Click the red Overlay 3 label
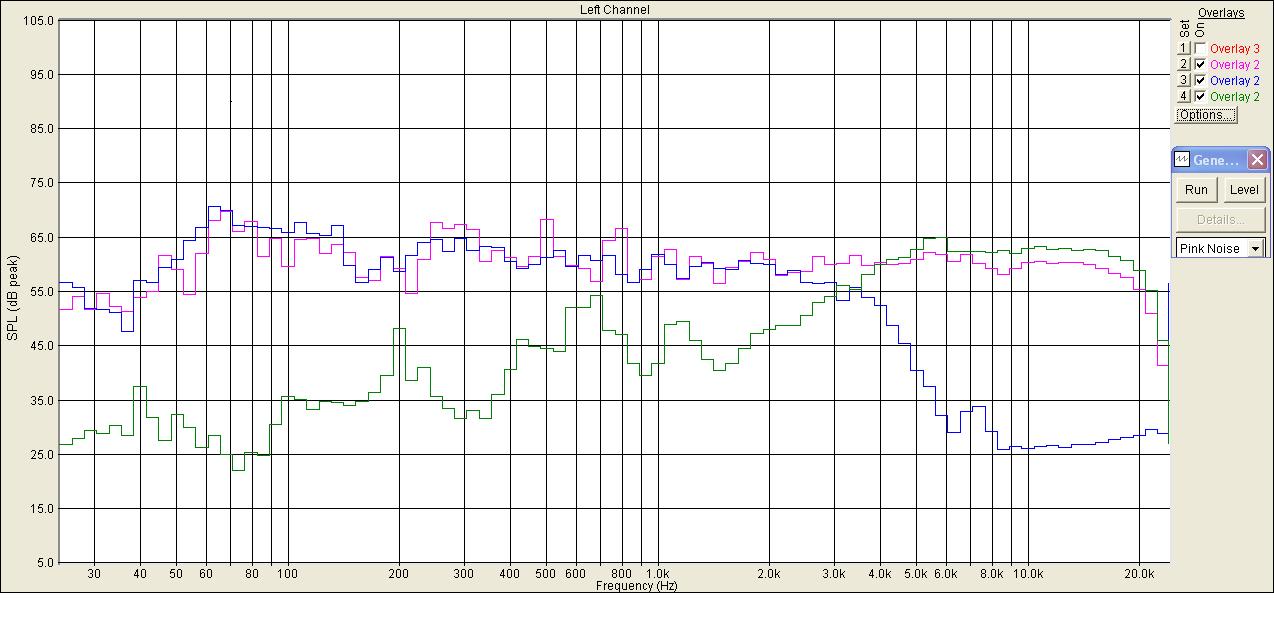Viewport: 1274px width, 637px height. click(1235, 48)
